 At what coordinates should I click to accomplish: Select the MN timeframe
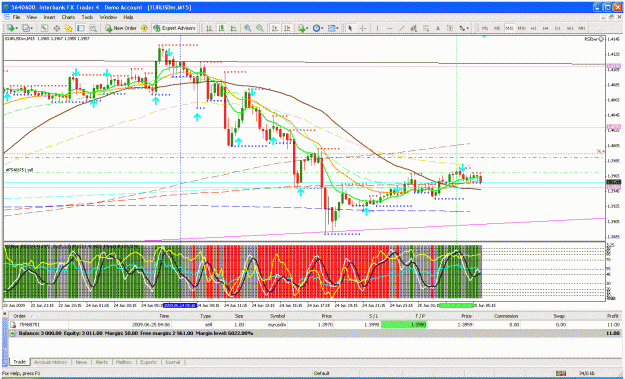pos(582,28)
